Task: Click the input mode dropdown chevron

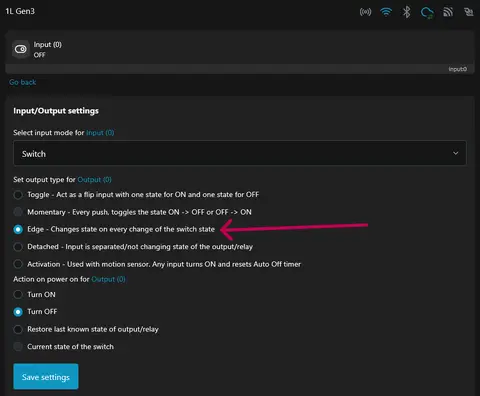Action: click(455, 153)
